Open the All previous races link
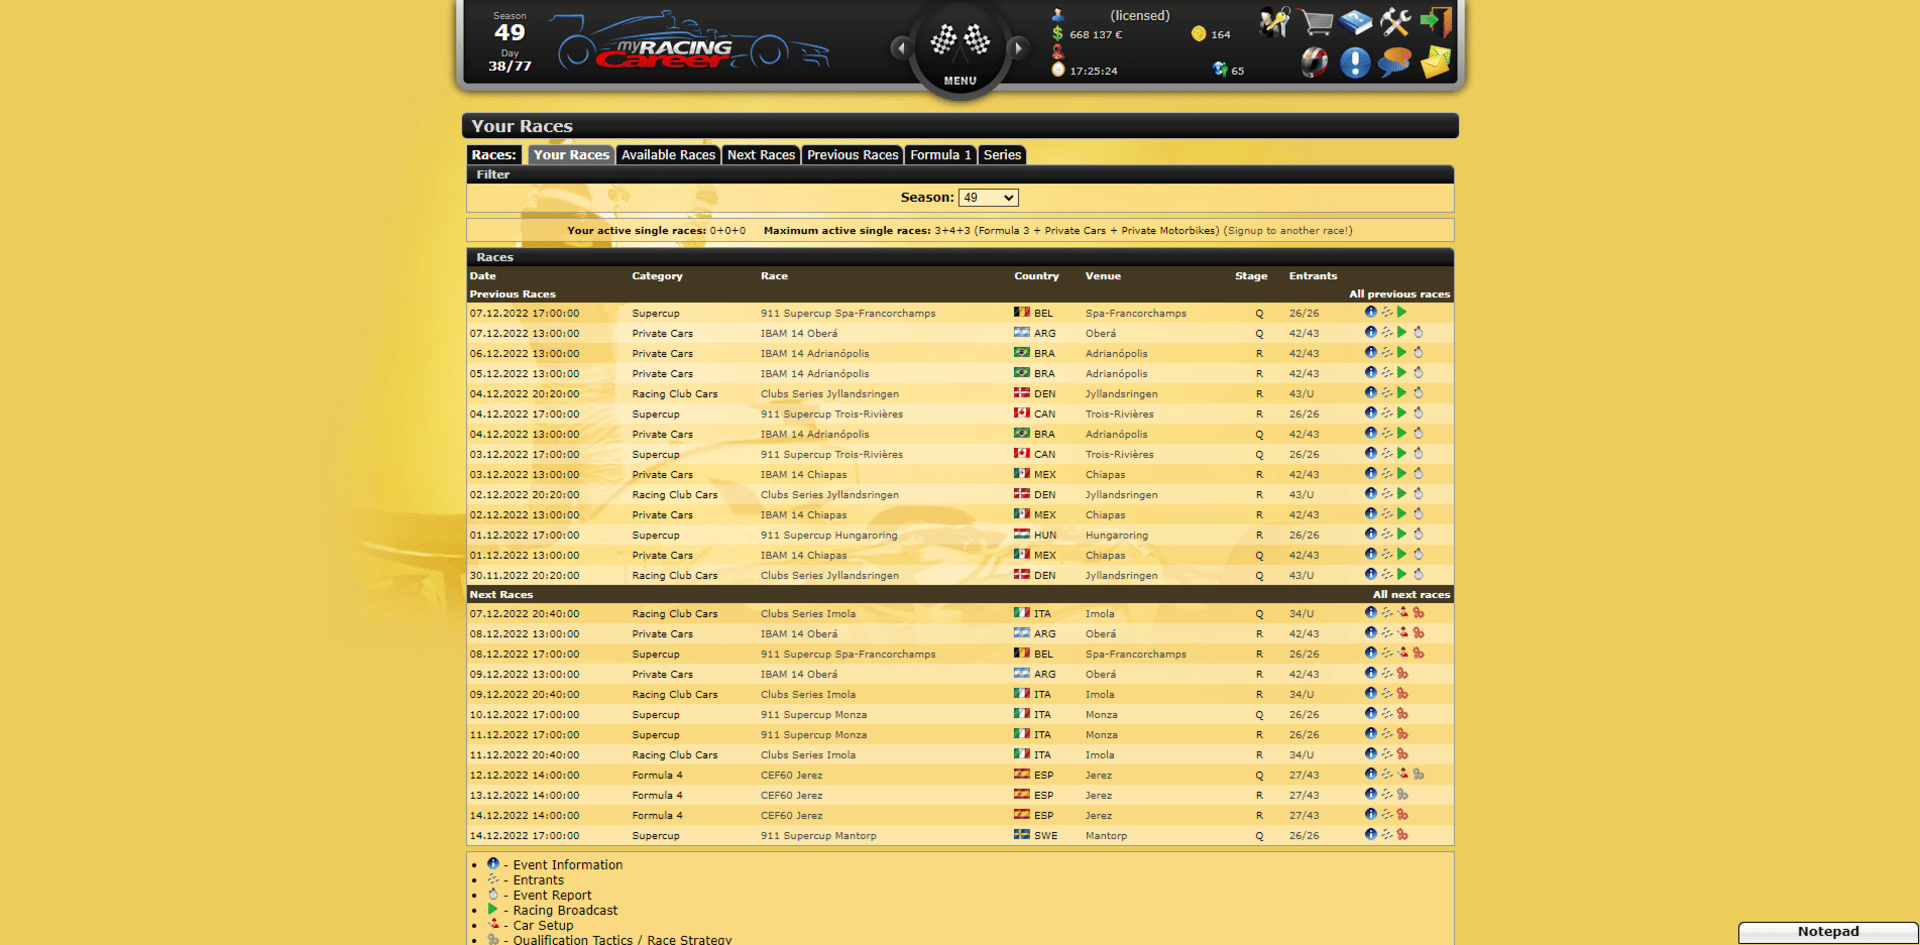 point(1399,294)
